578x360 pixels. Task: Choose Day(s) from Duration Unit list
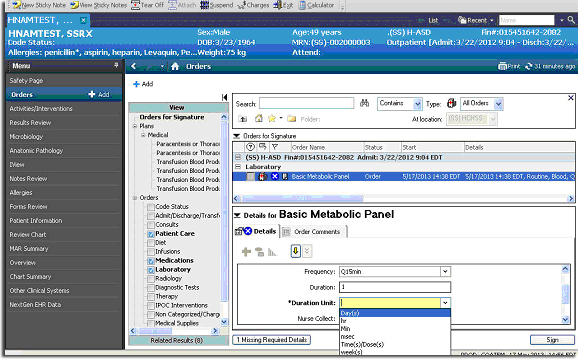tap(395, 313)
